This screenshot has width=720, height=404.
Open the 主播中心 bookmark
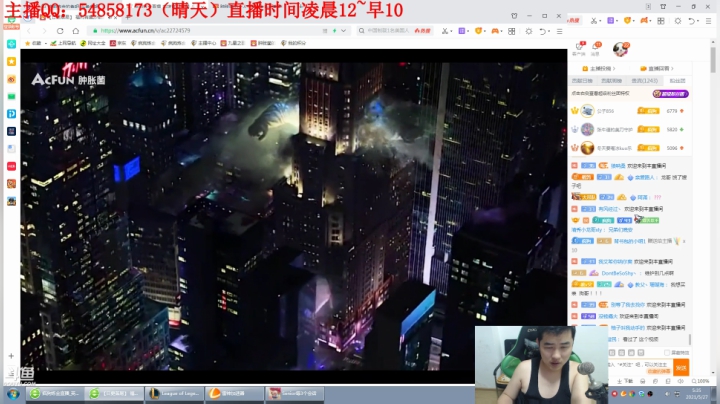(203, 43)
